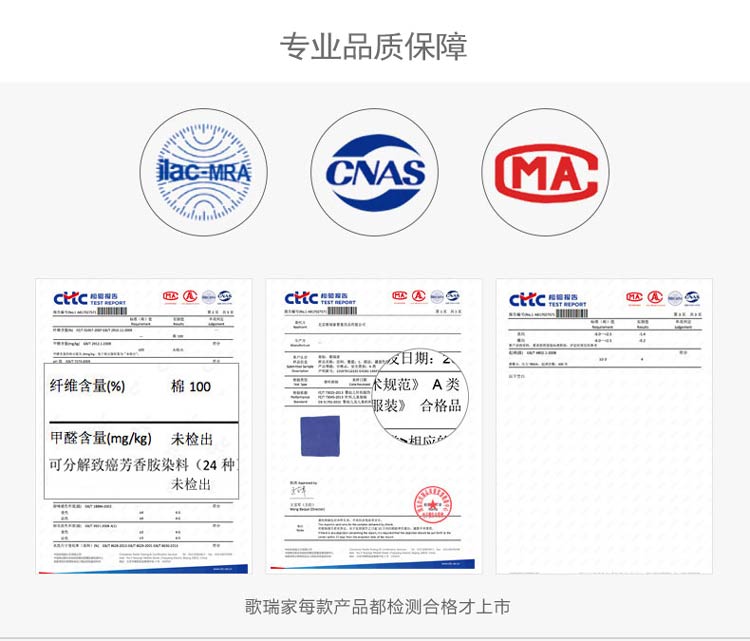Click the ilac-MRA certification logo
Image resolution: width=750 pixels, height=641 pixels.
tap(203, 172)
